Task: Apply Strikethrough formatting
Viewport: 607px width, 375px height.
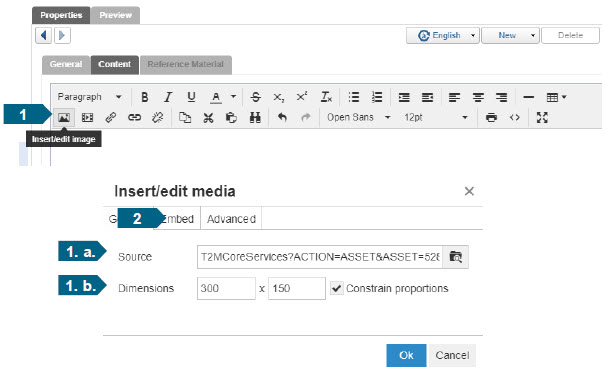Action: [255, 97]
